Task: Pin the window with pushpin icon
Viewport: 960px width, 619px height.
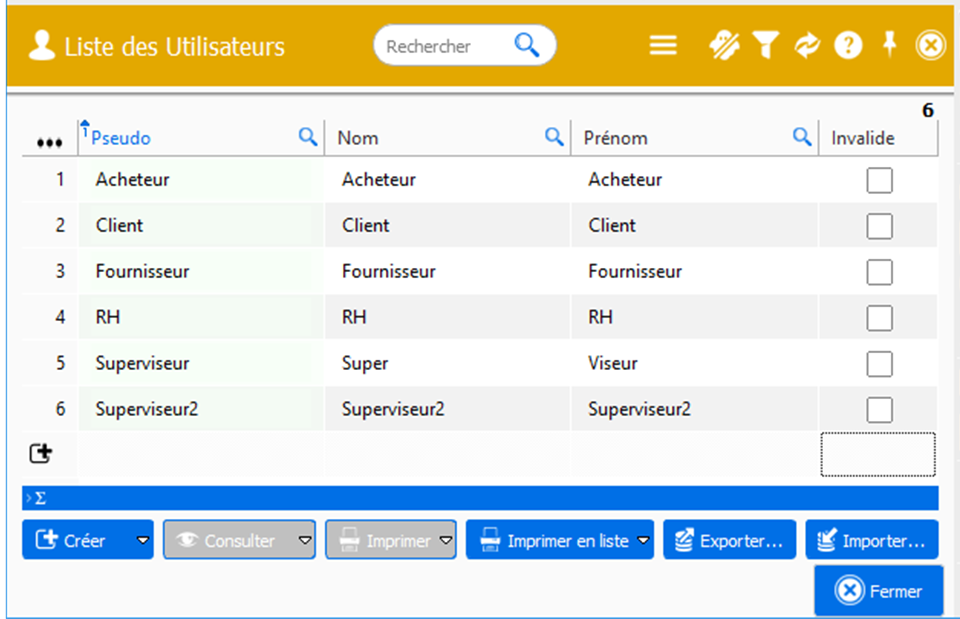Action: click(x=889, y=45)
